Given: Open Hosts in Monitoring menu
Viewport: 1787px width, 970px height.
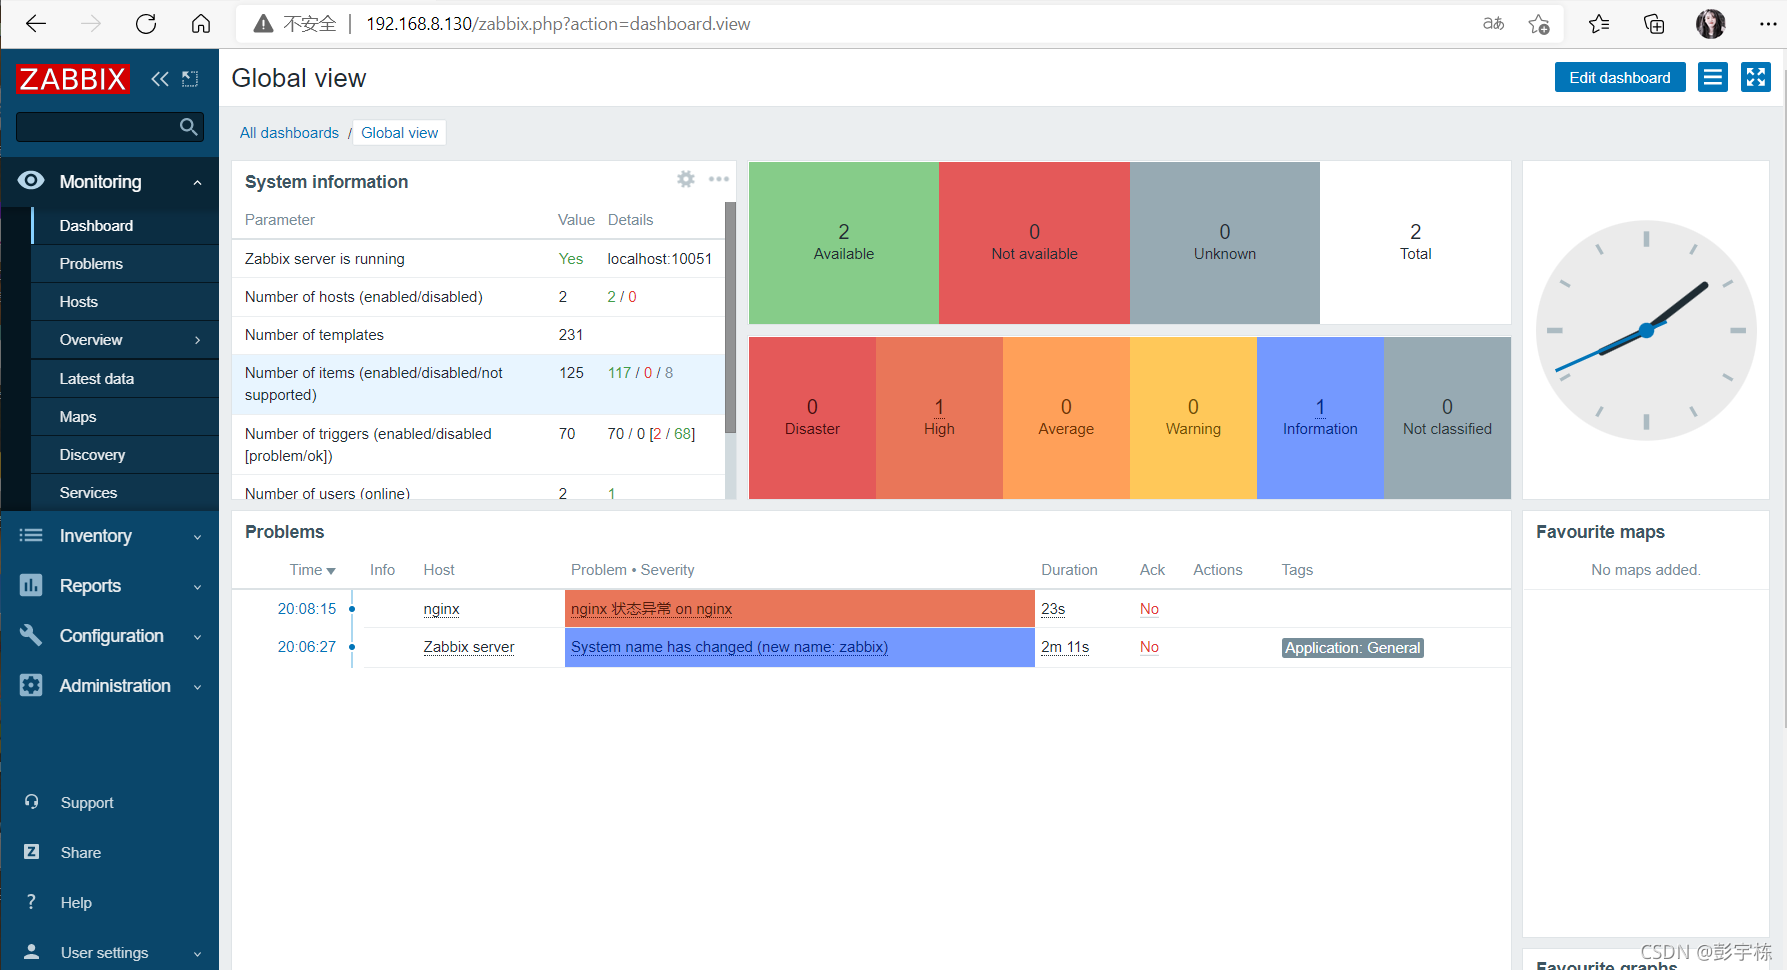Looking at the screenshot, I should pos(125,302).
